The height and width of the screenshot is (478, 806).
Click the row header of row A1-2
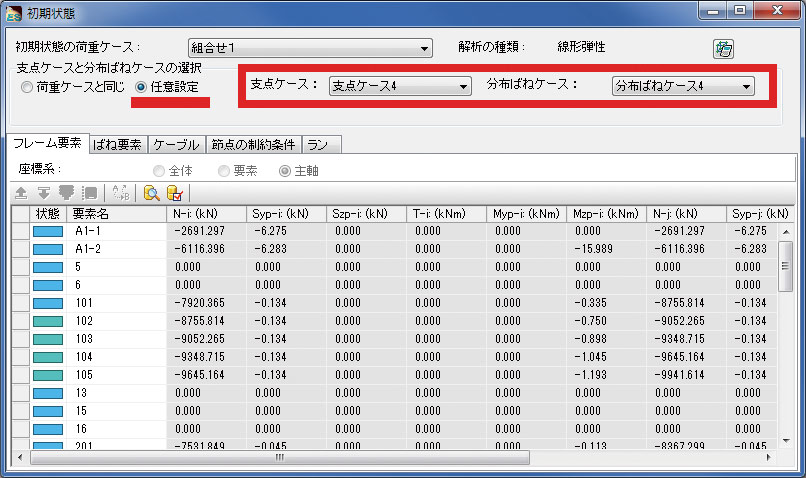[x=21, y=249]
